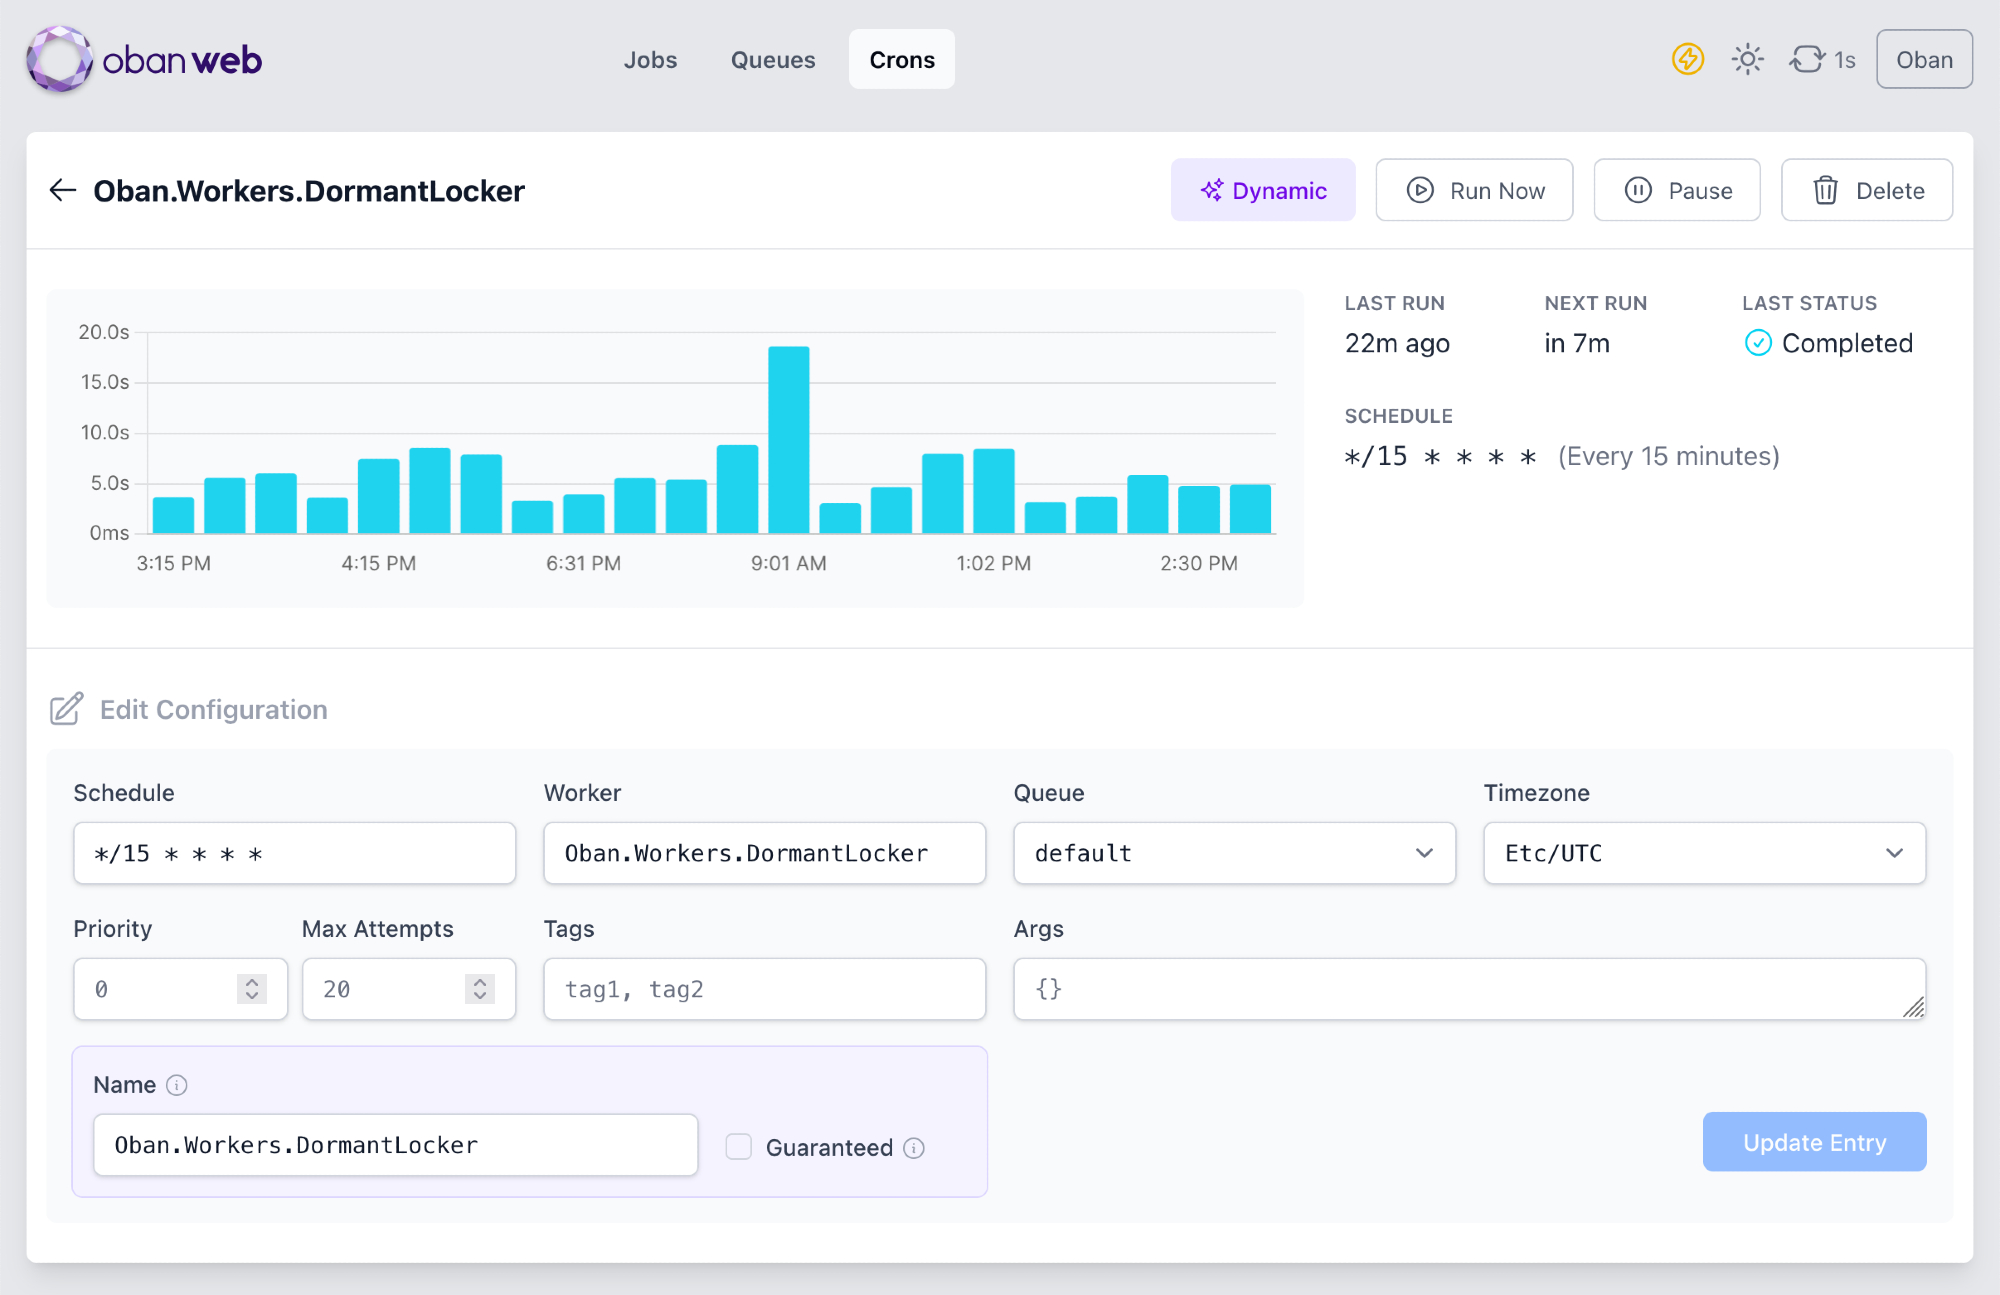The height and width of the screenshot is (1295, 2000).
Task: Click the Delete button
Action: pos(1866,190)
